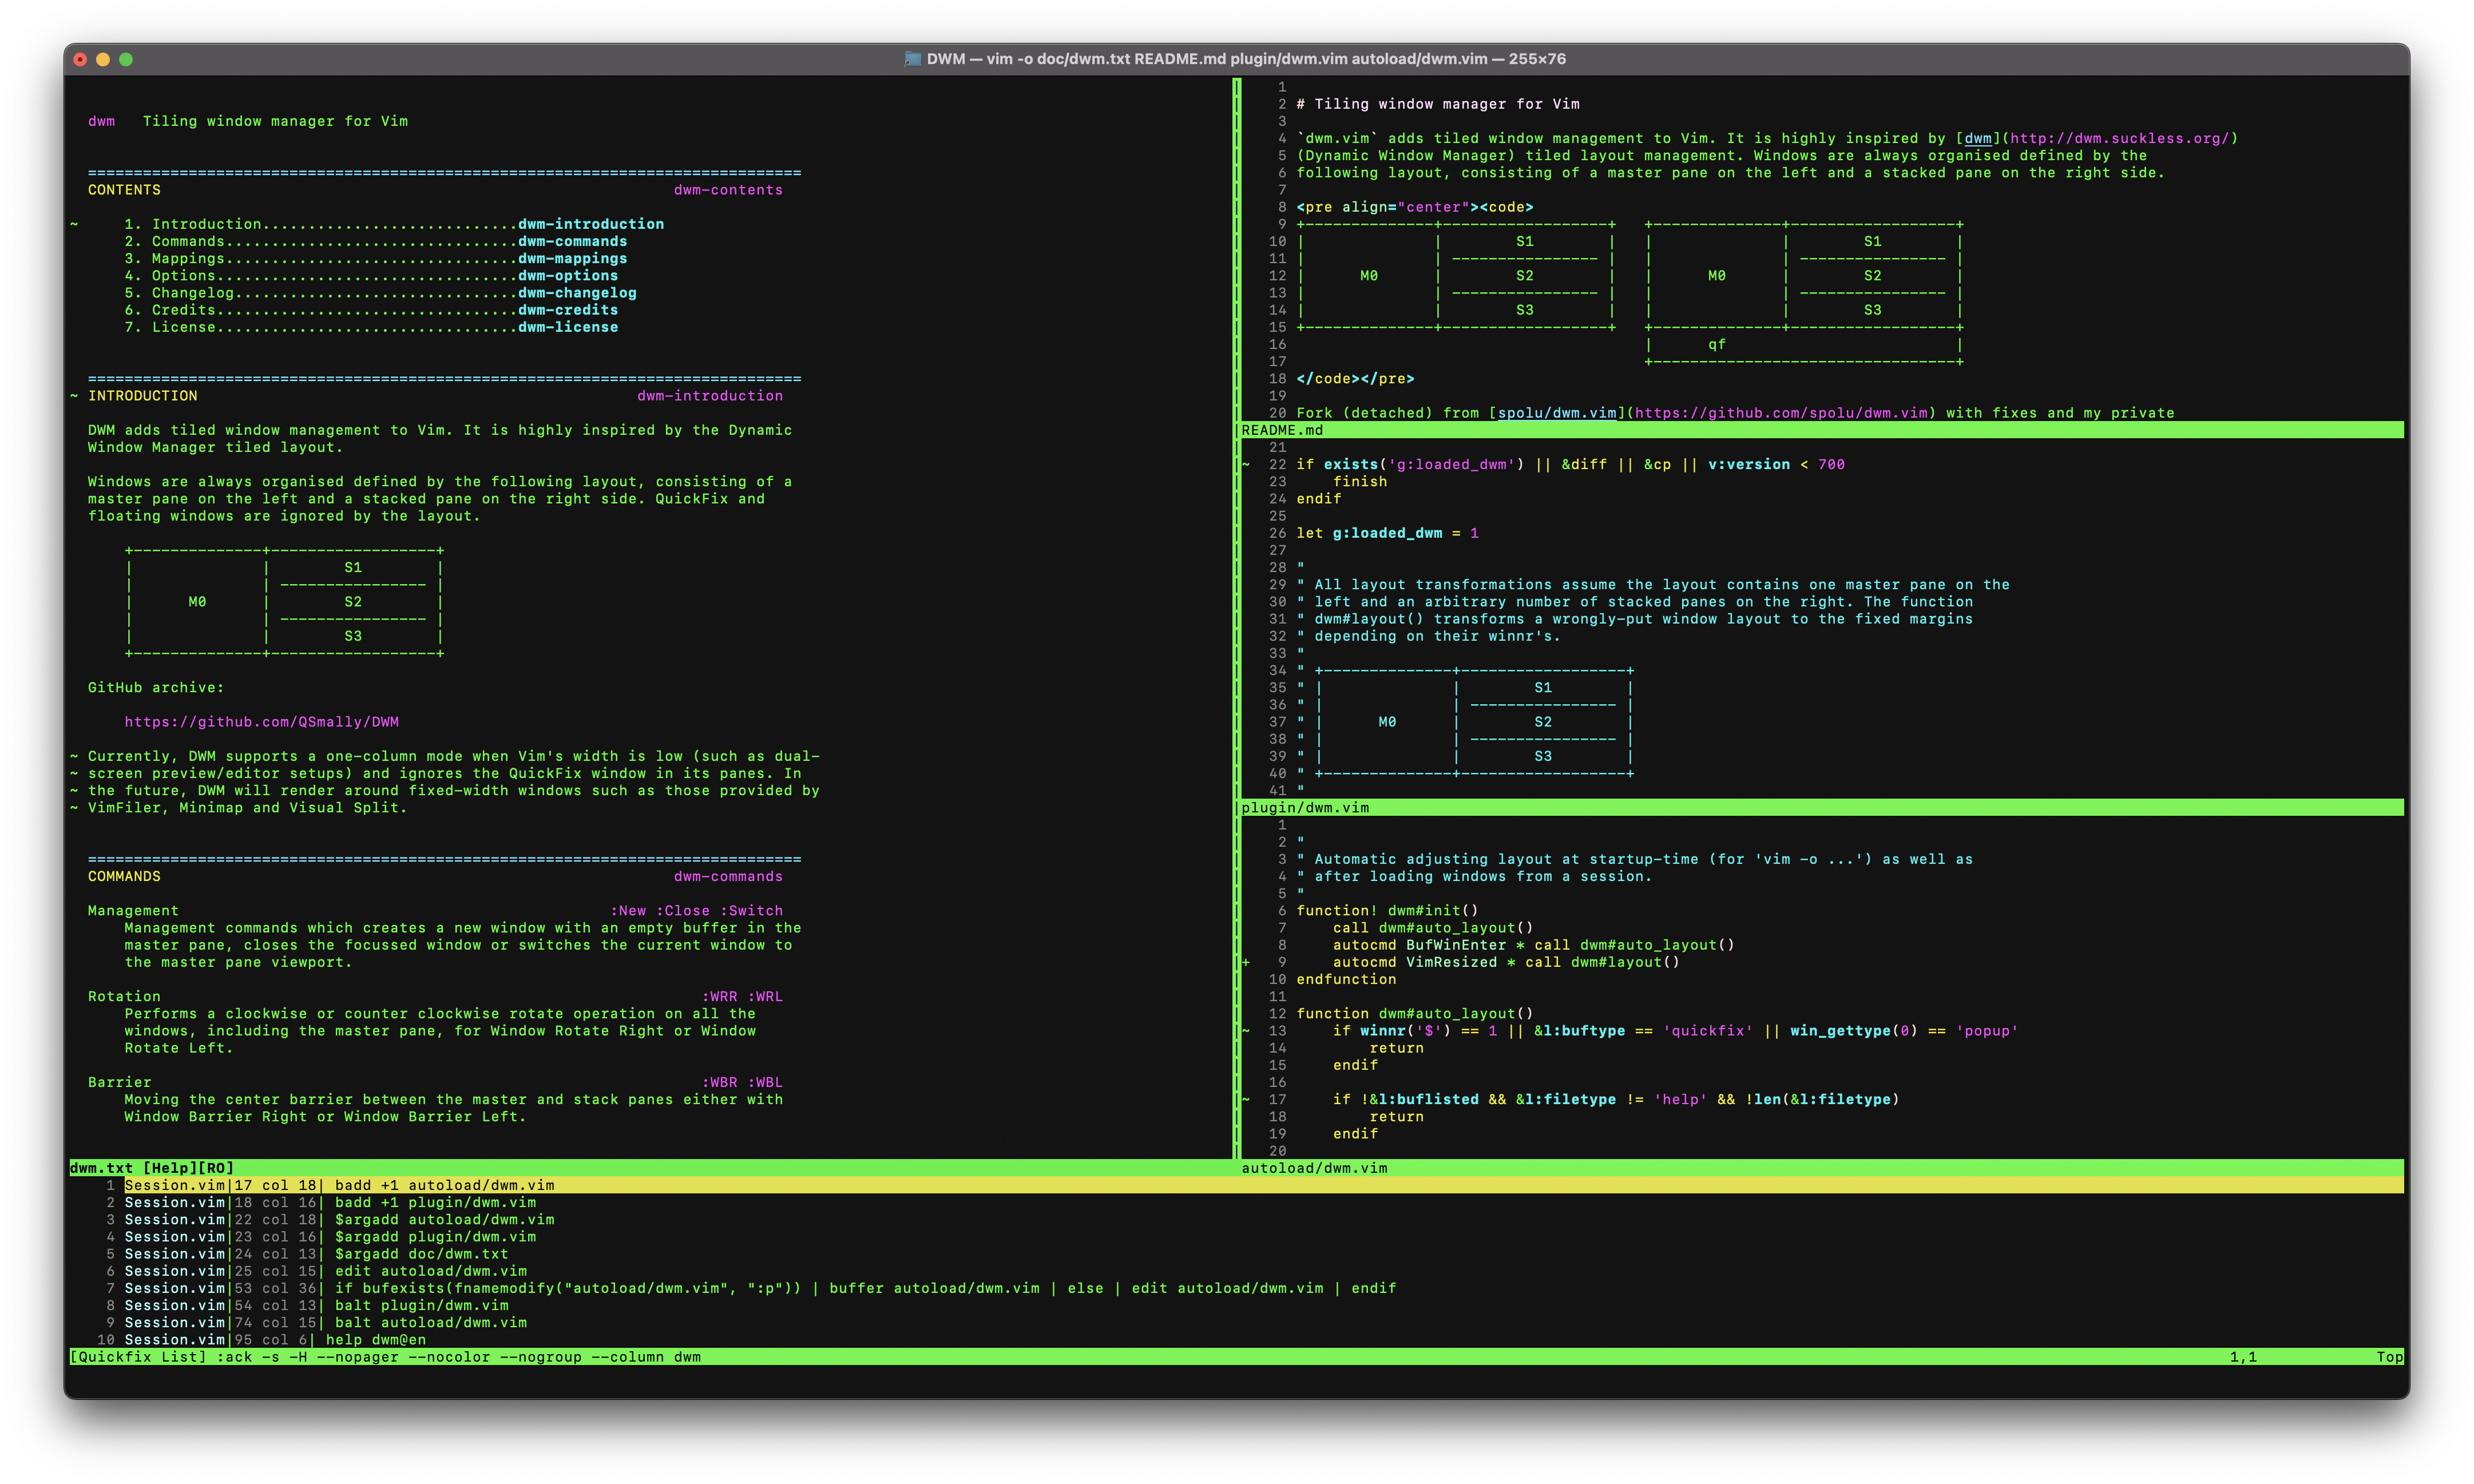
Task: Click the 'if exists('g:loaded_dwm')' line
Action: tap(1570, 464)
